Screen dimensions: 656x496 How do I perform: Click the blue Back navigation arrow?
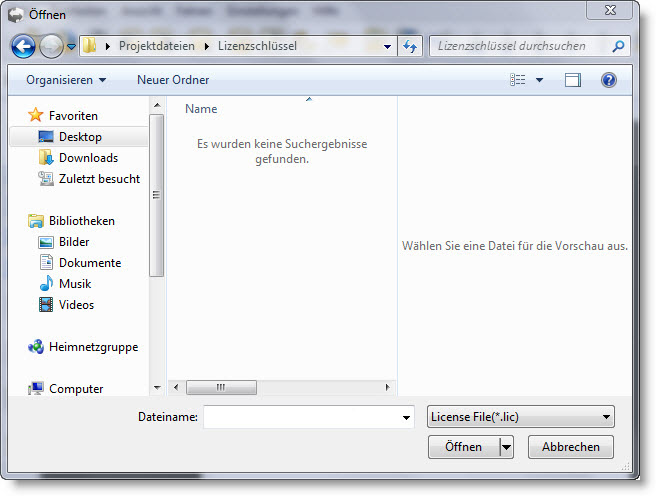[x=24, y=46]
